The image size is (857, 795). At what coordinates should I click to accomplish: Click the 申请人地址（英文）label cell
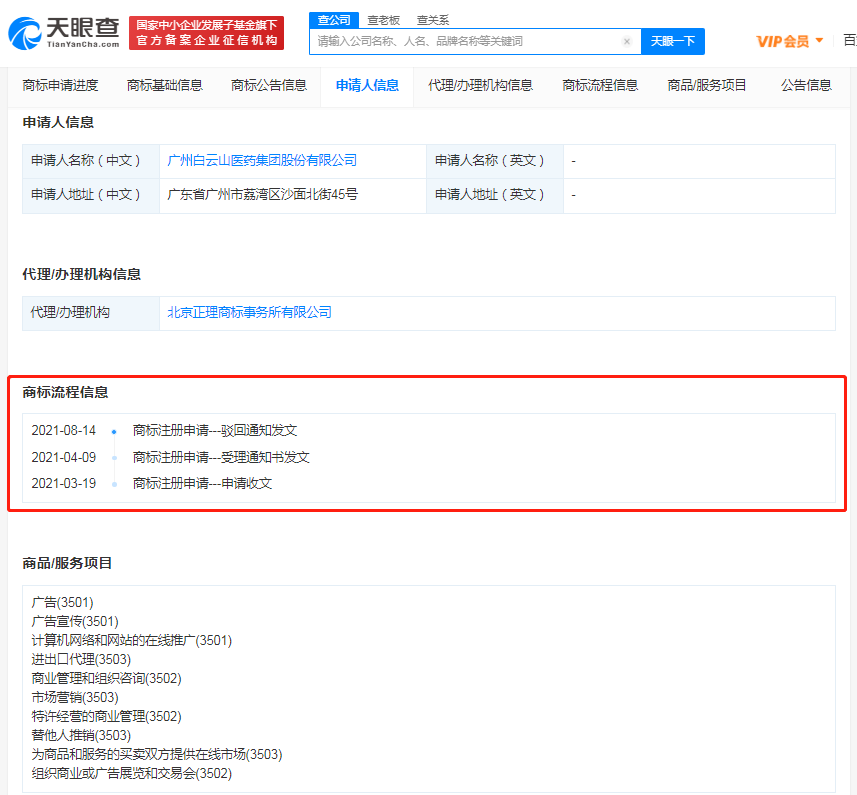(495, 196)
